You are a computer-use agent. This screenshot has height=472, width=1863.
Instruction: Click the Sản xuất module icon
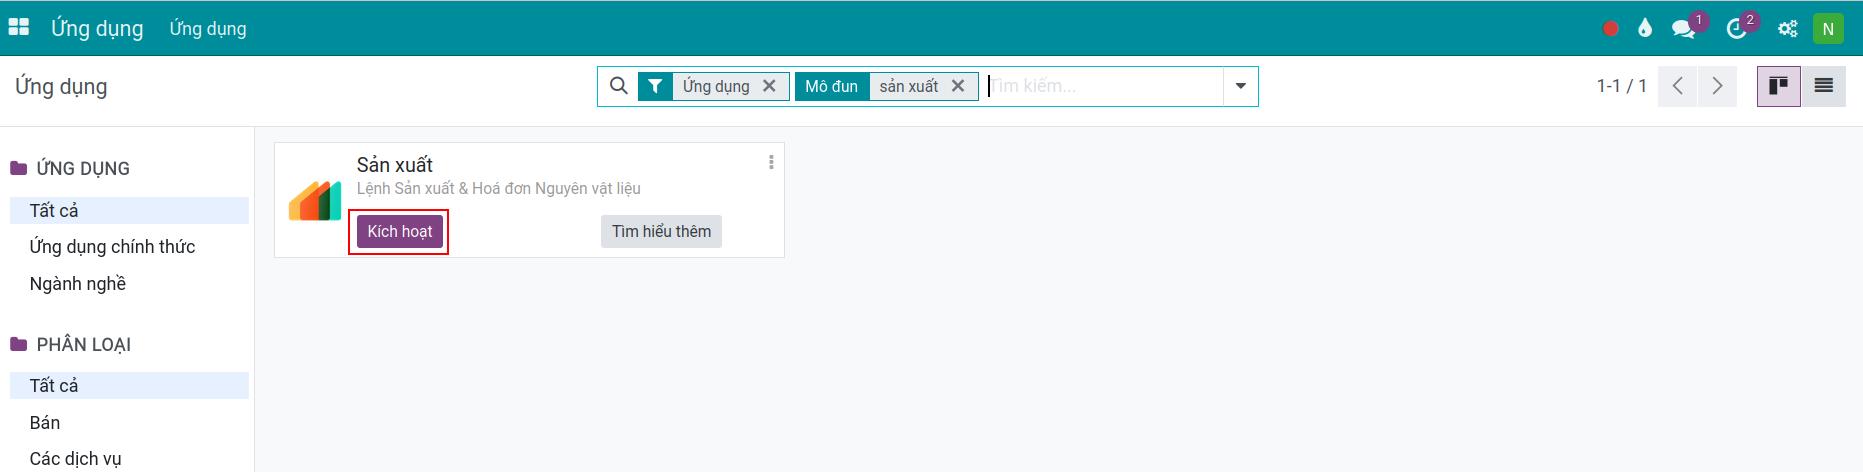pos(315,200)
